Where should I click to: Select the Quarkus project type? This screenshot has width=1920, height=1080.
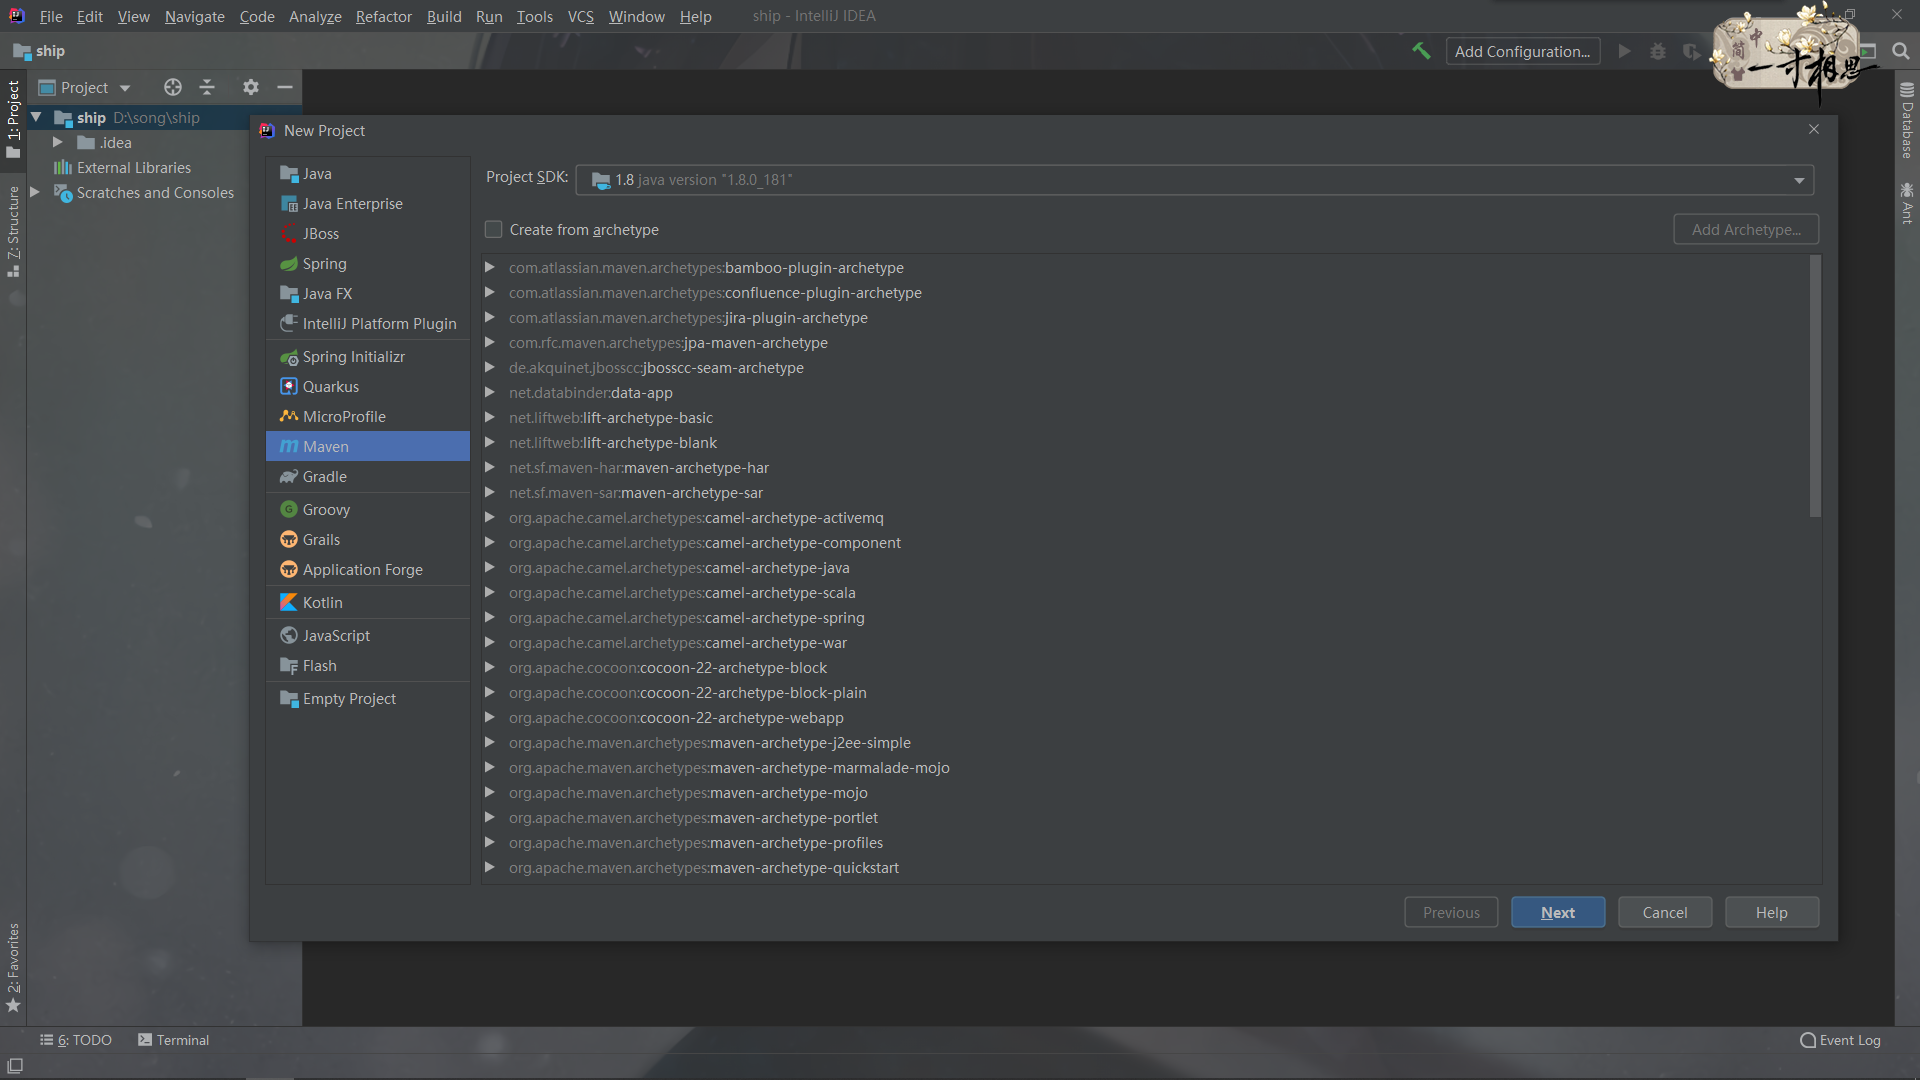[330, 387]
